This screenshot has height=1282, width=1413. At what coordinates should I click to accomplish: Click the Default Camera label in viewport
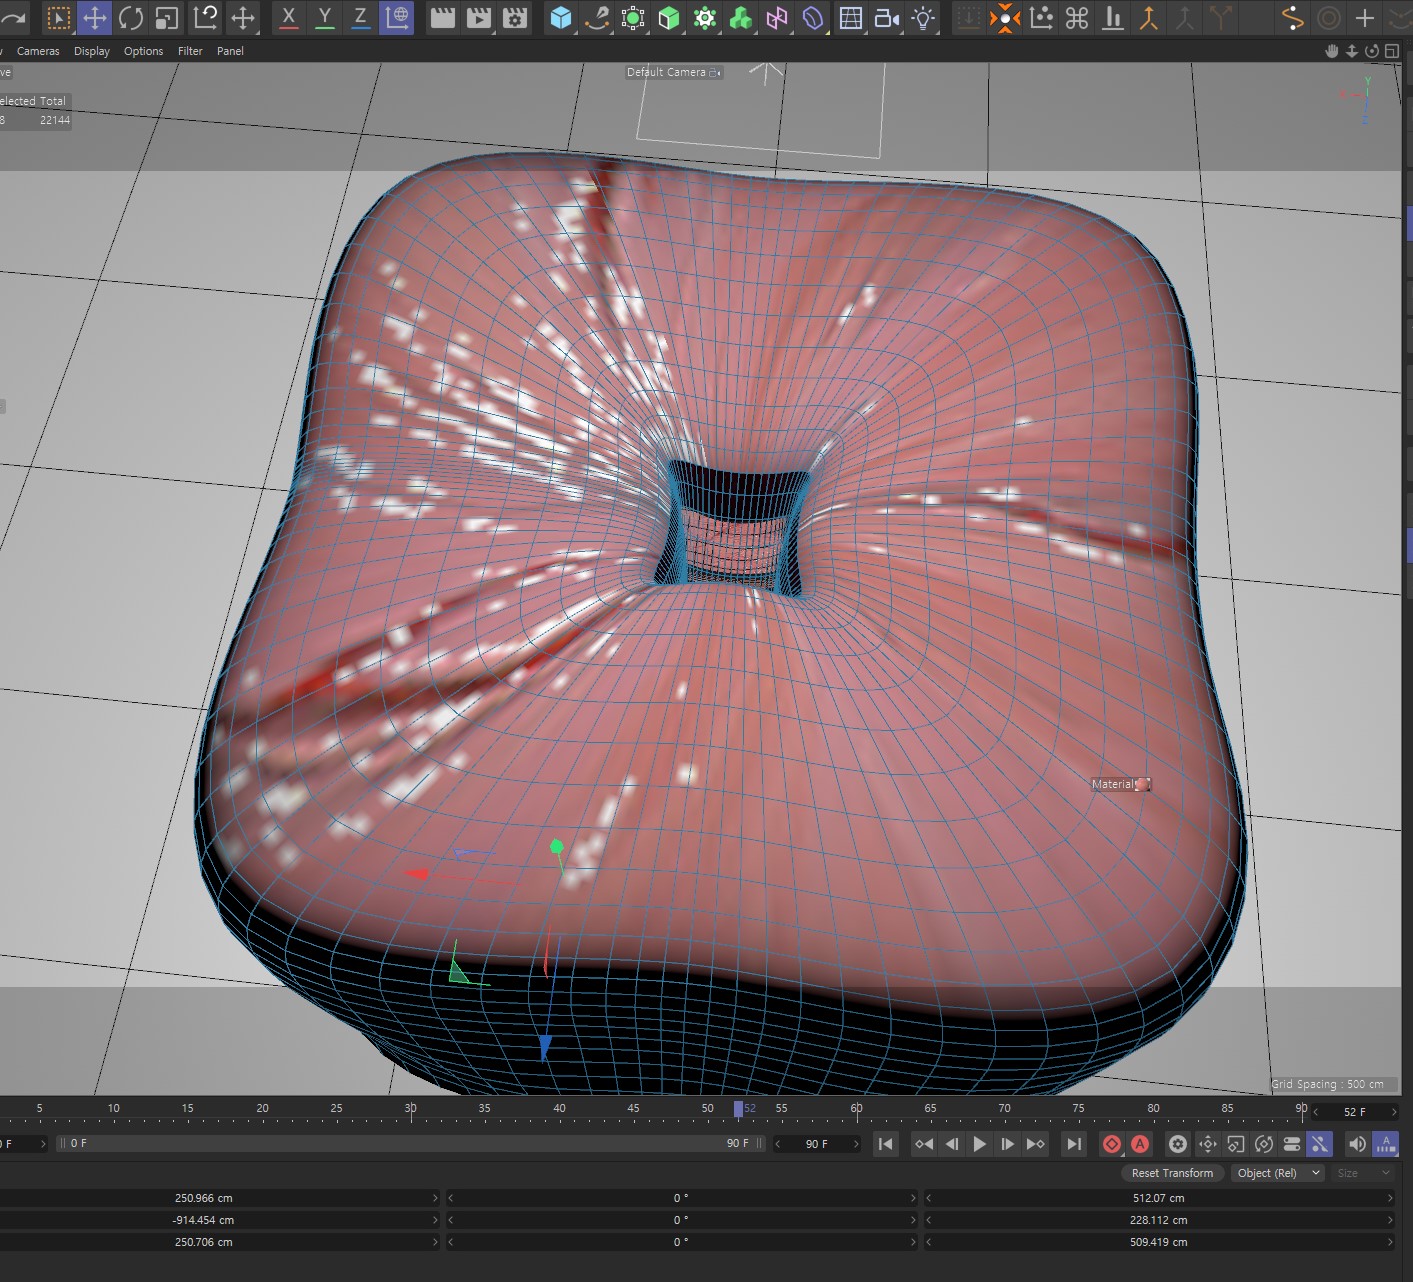pyautogui.click(x=666, y=72)
